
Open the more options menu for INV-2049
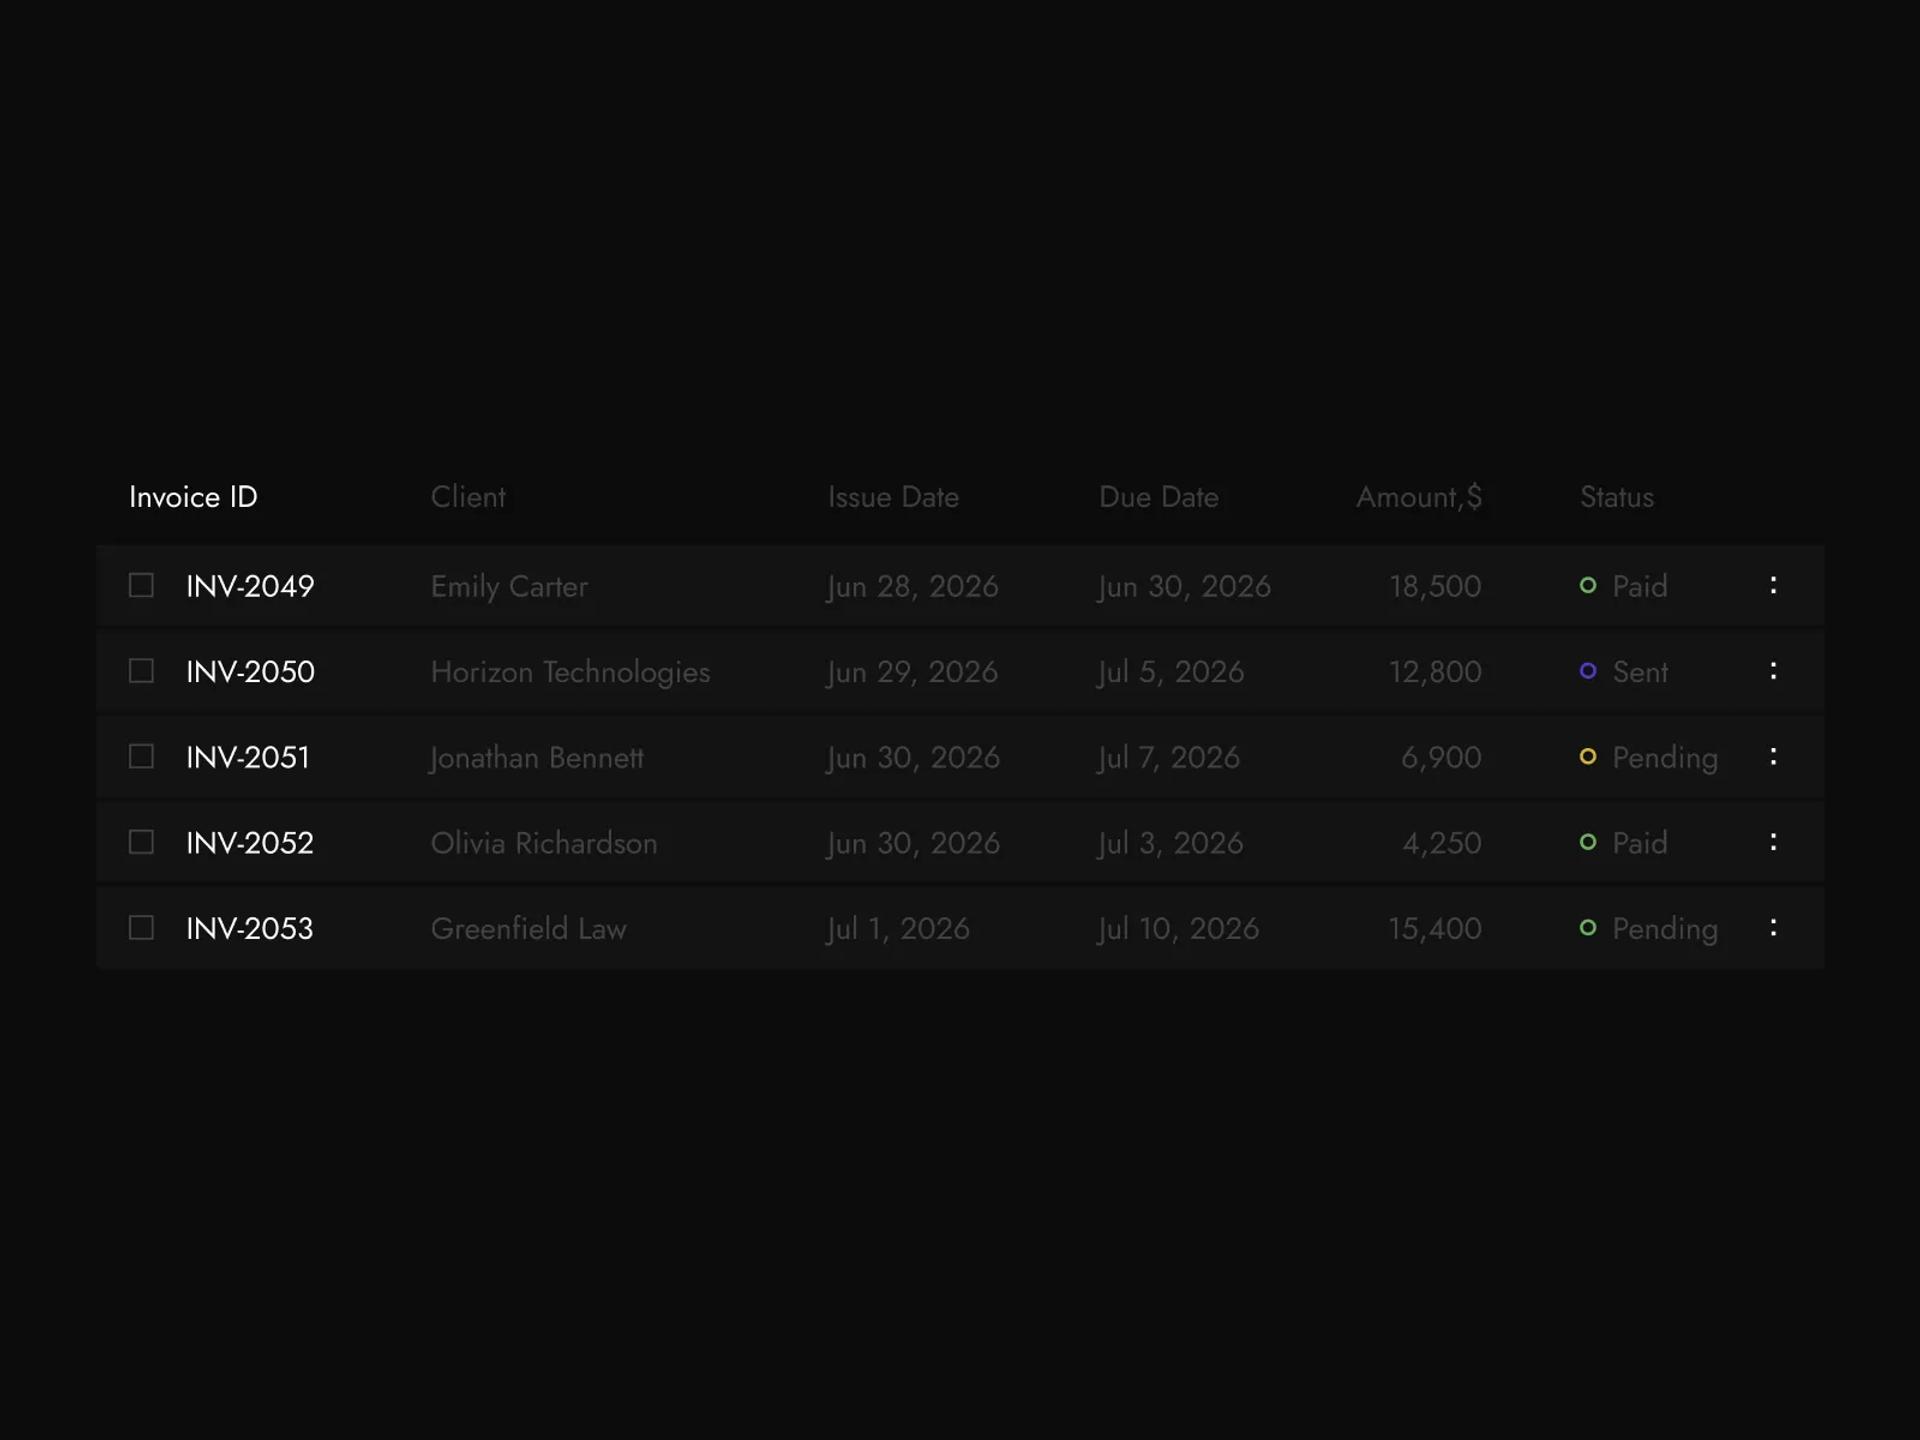pyautogui.click(x=1773, y=585)
